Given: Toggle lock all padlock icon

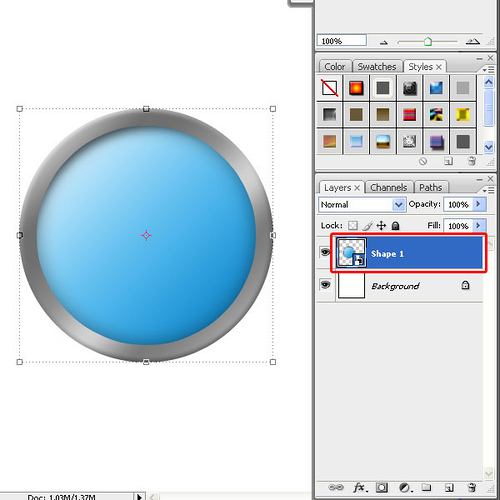Looking at the screenshot, I should 395,226.
